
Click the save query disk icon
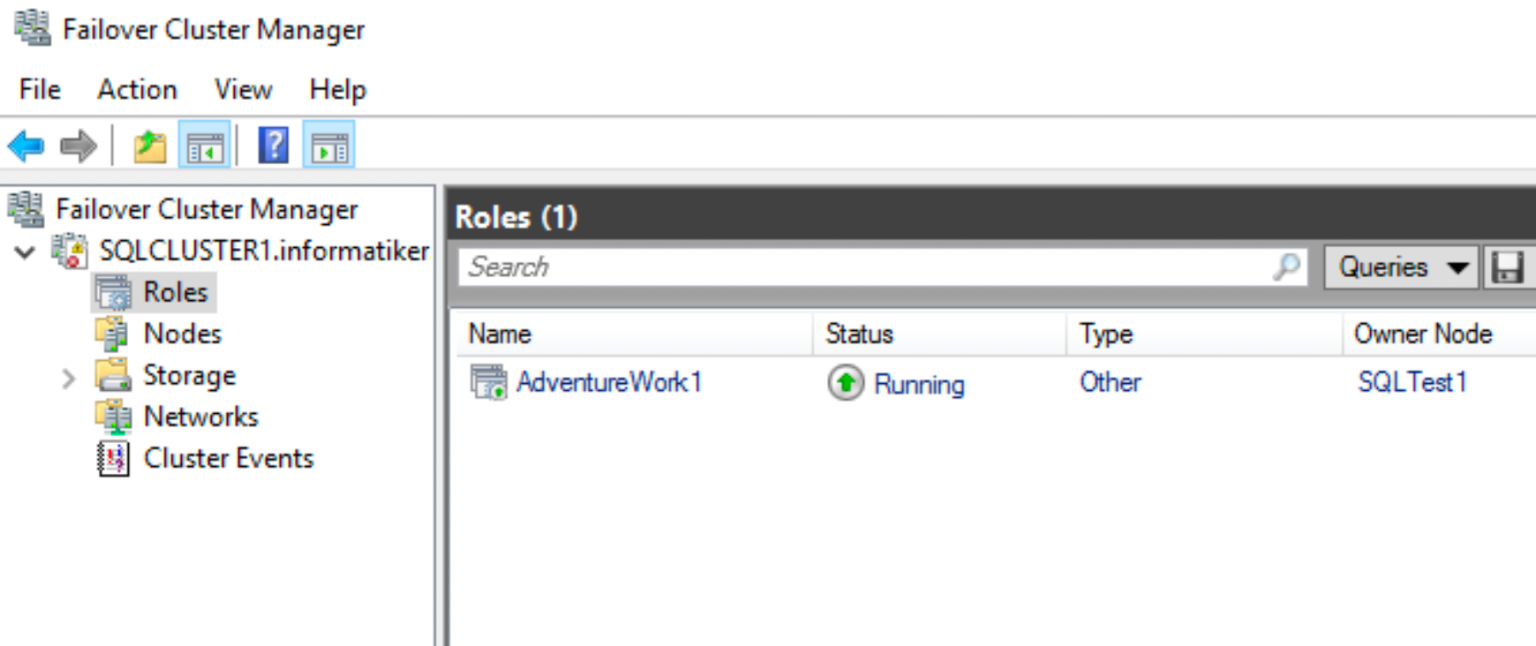(1506, 268)
